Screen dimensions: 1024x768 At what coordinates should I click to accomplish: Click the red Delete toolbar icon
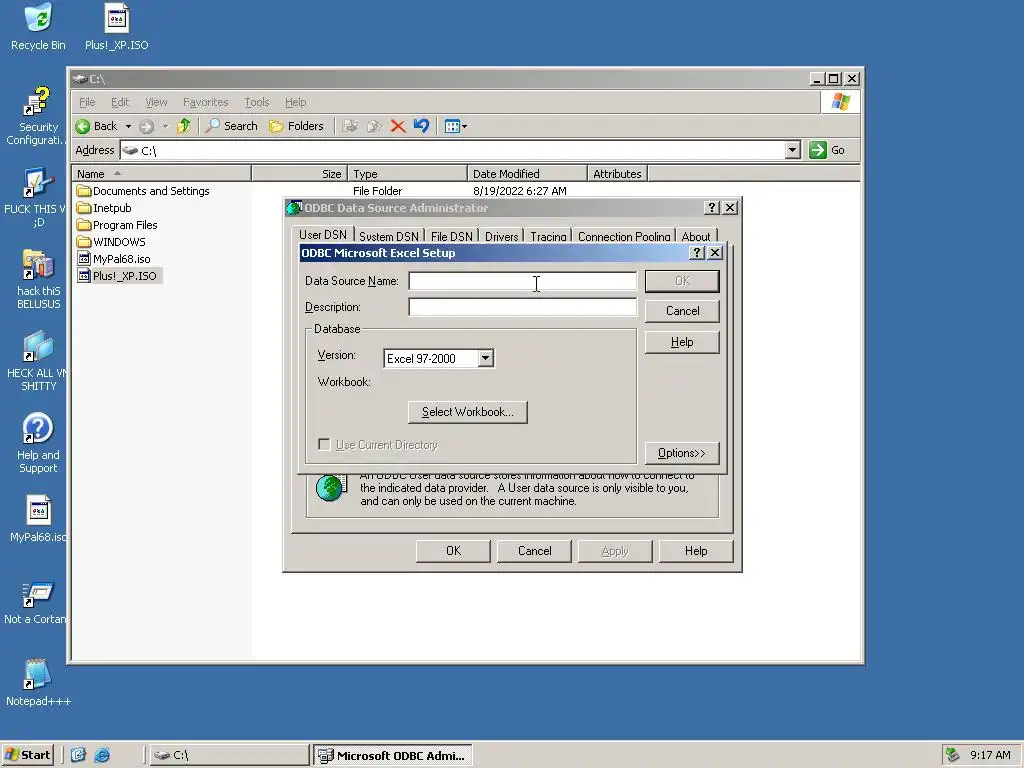398,126
